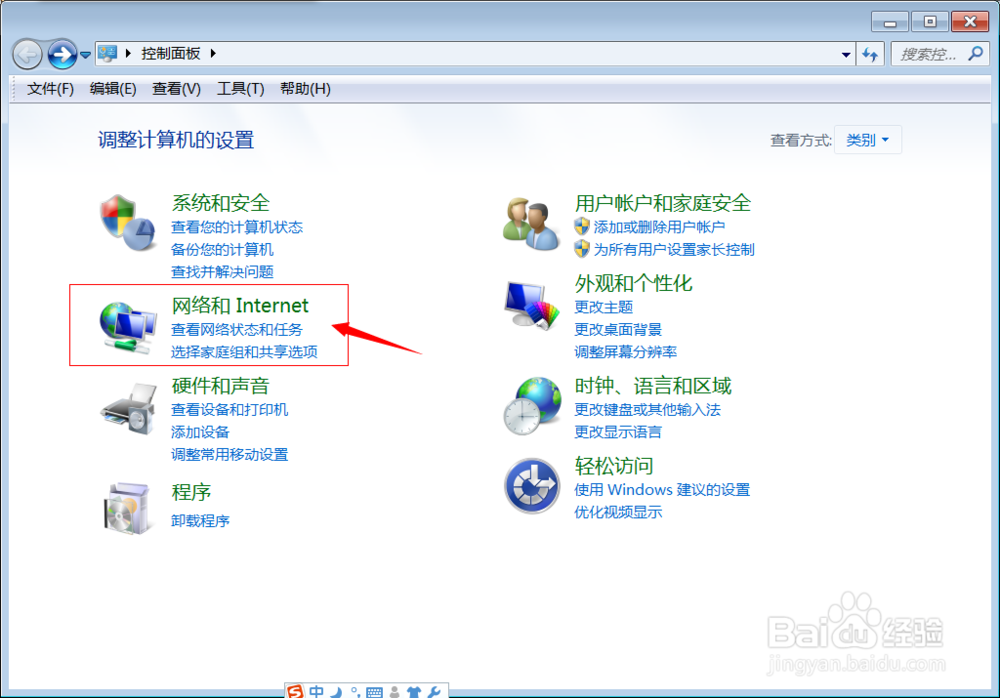Open 程序 category heading
The width and height of the screenshot is (1000, 698).
191,492
